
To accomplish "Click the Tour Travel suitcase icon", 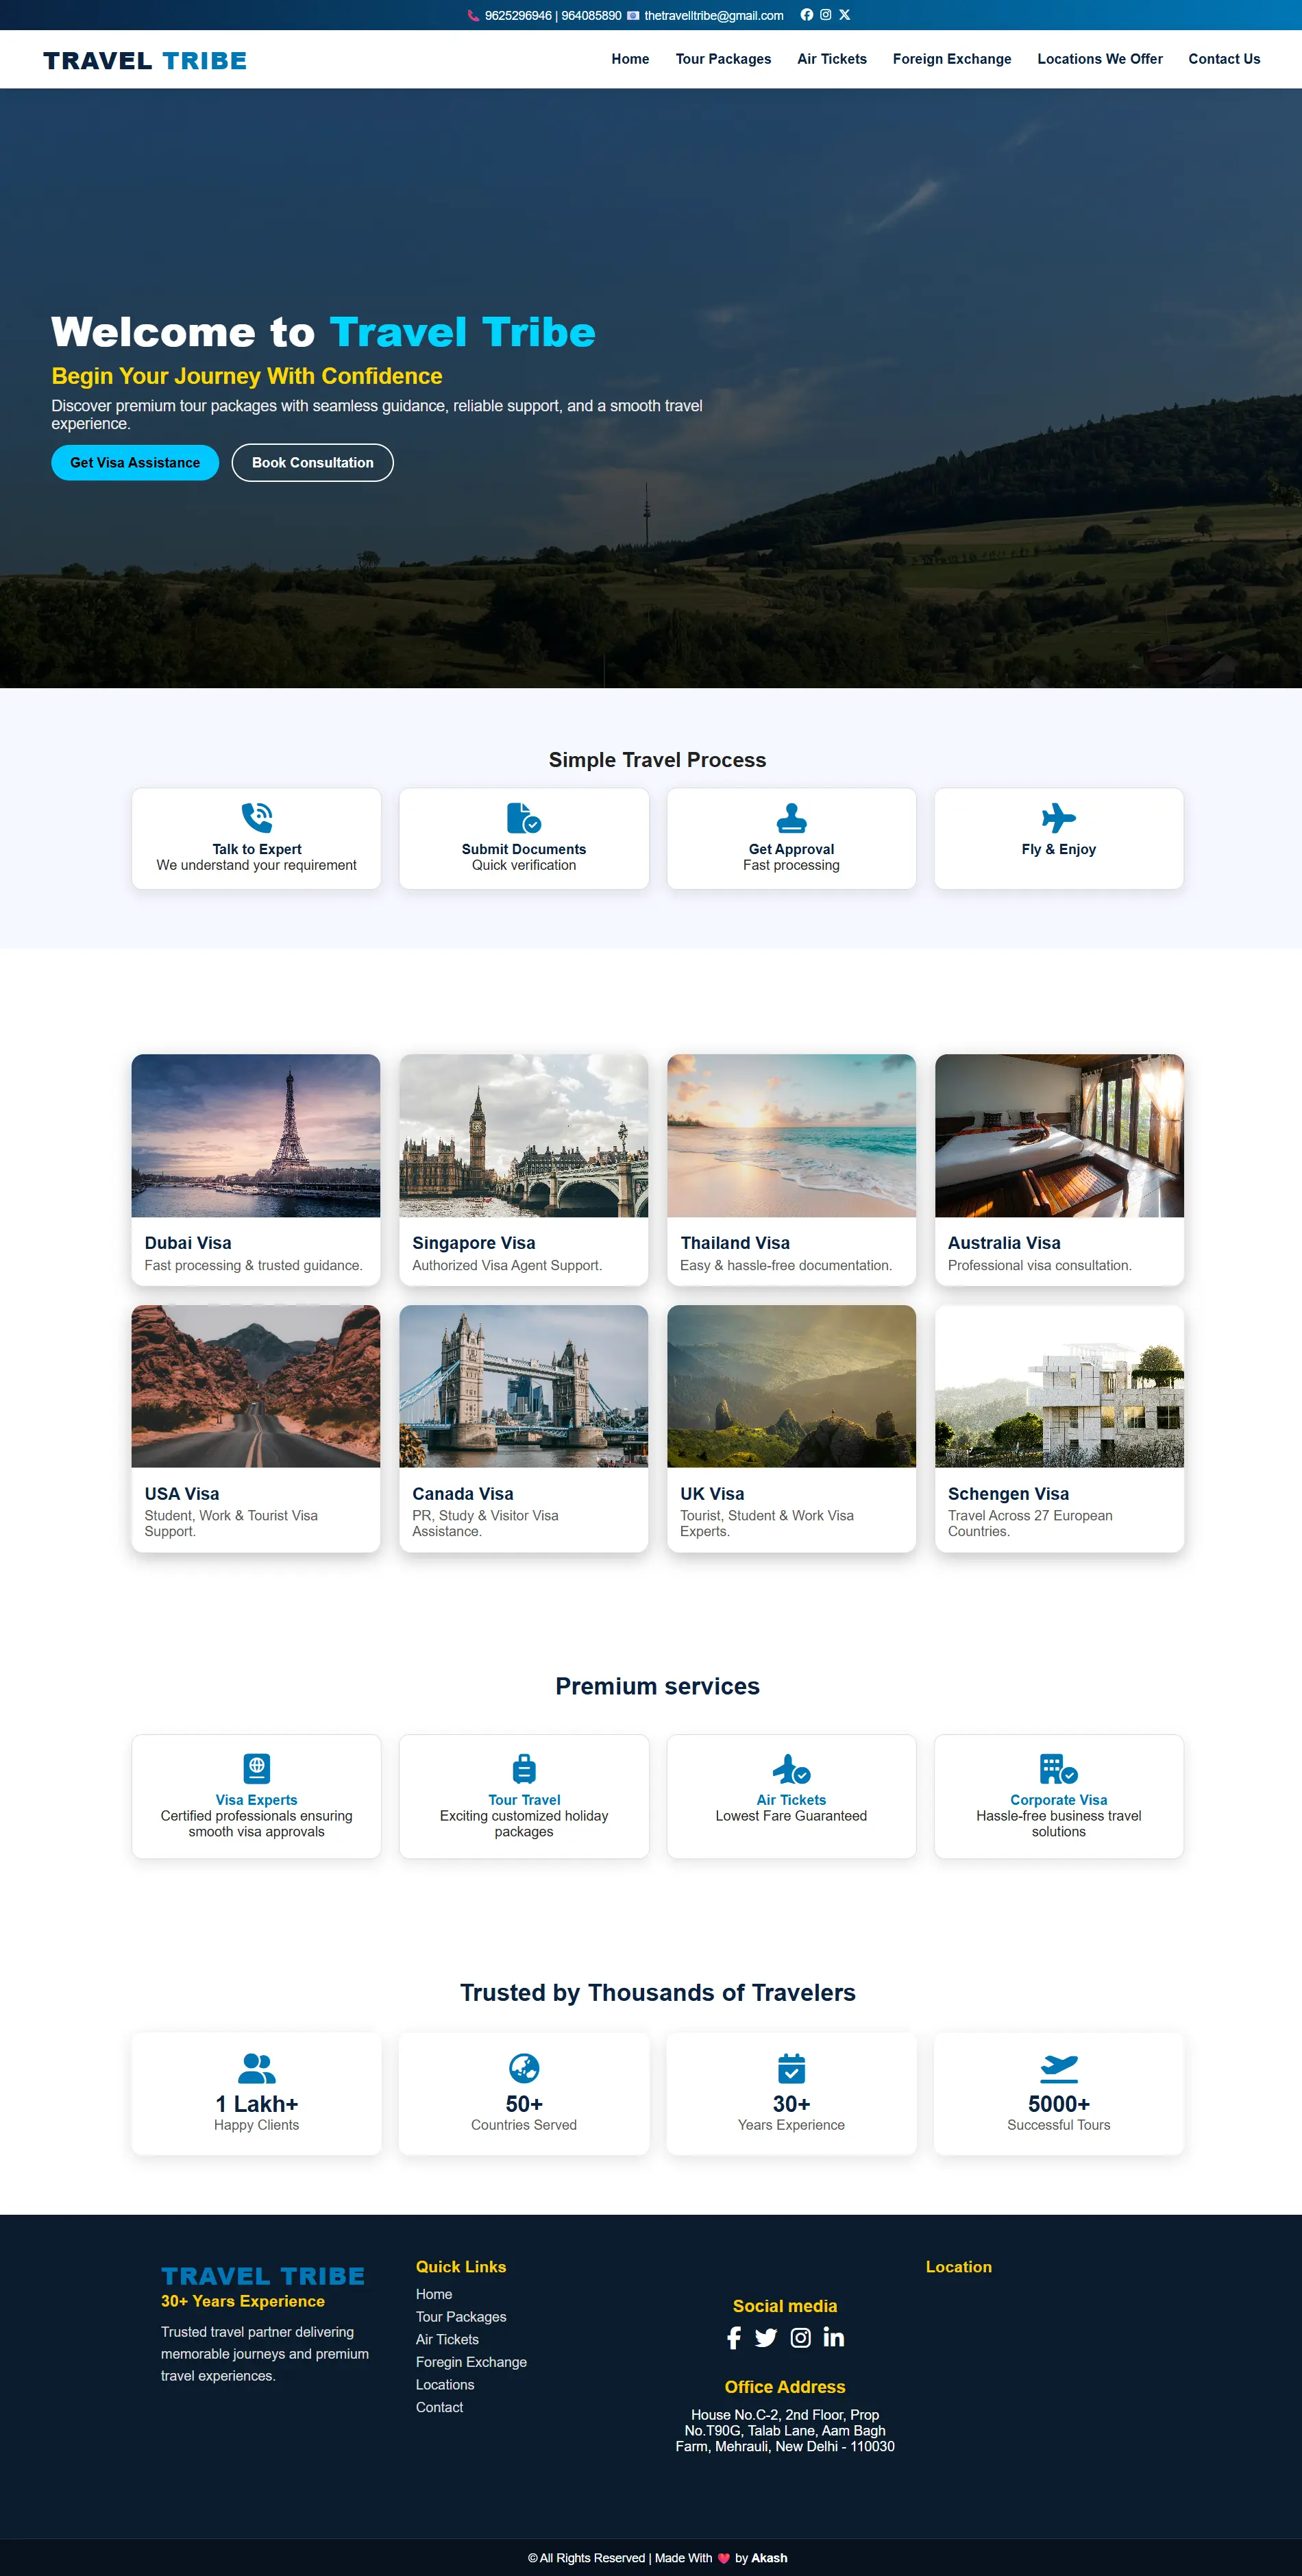I will (524, 1768).
